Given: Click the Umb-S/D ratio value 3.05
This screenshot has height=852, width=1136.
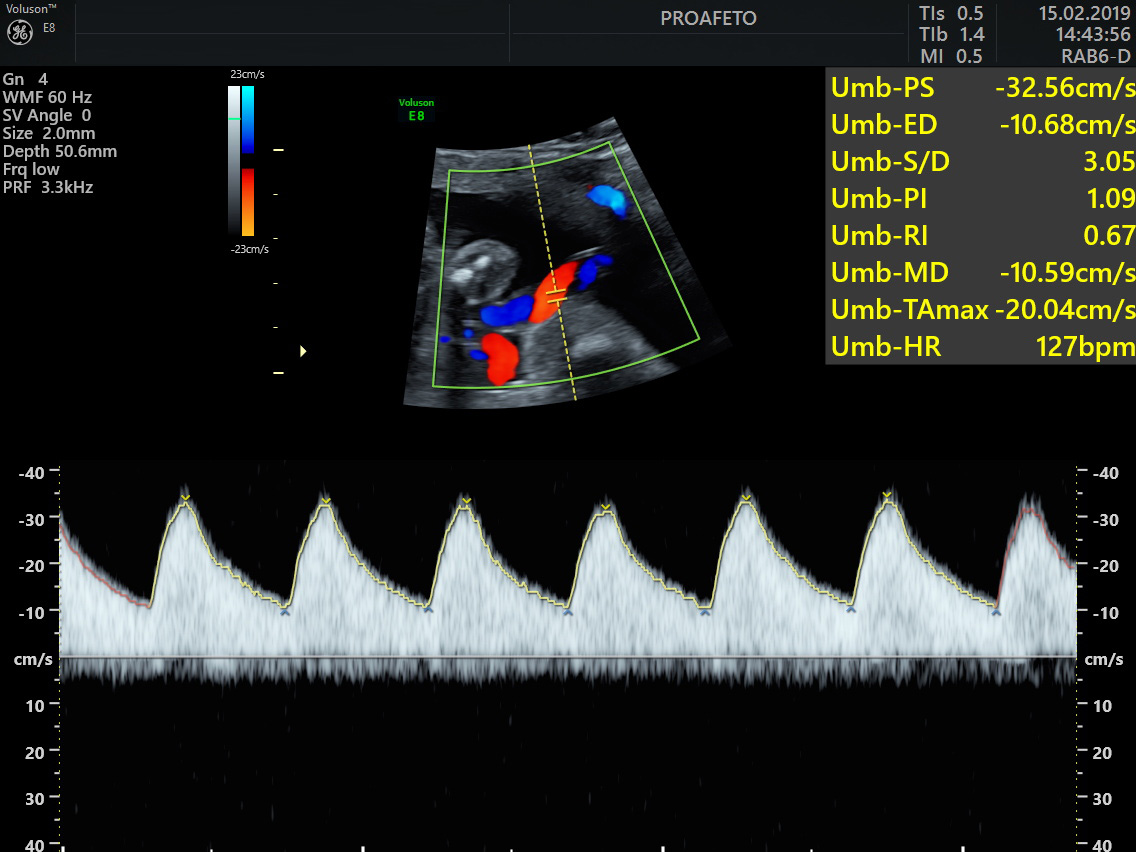Looking at the screenshot, I should 1108,162.
